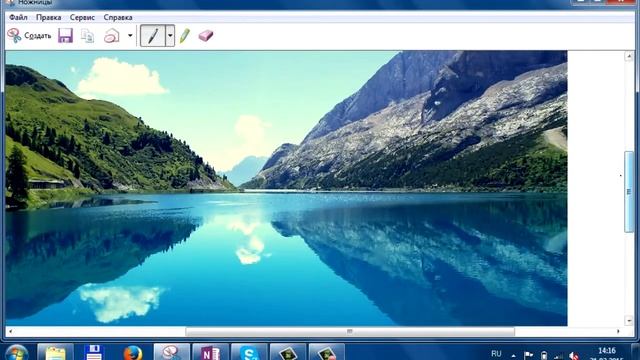Send the snip by email icon
Viewport: 640px width, 360px height.
pyautogui.click(x=111, y=36)
